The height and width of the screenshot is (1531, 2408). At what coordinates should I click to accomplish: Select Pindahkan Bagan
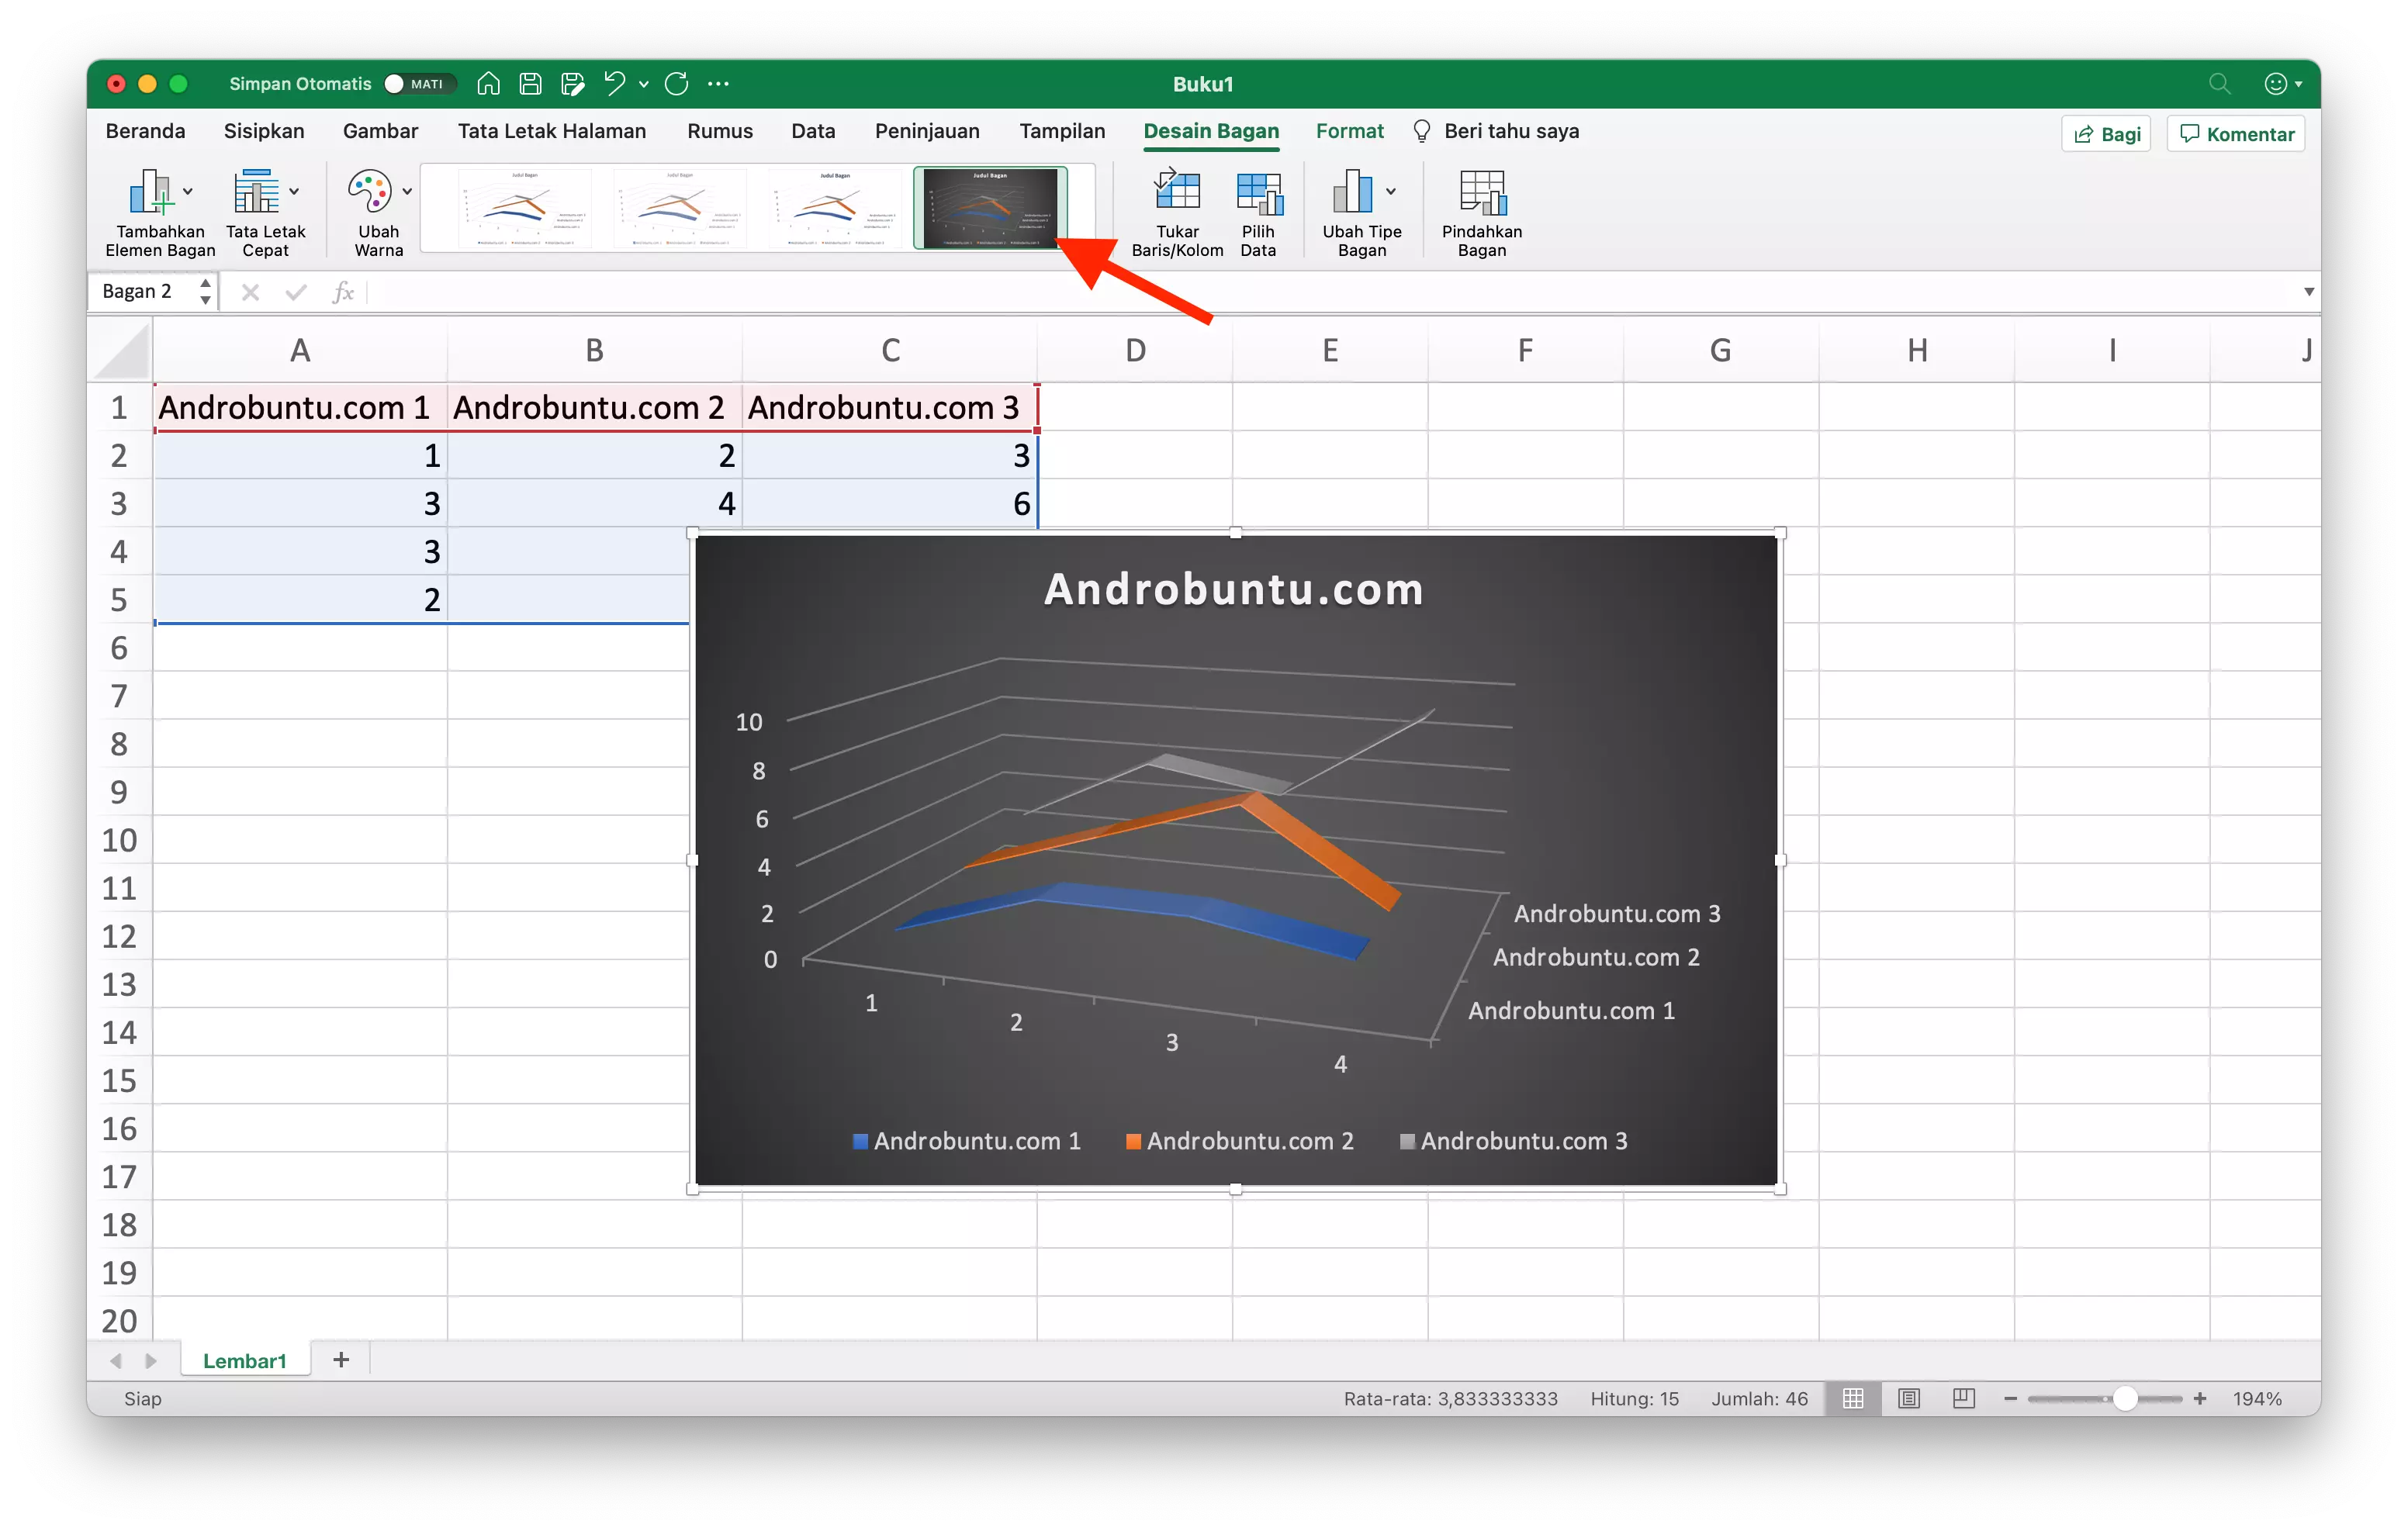[1481, 195]
